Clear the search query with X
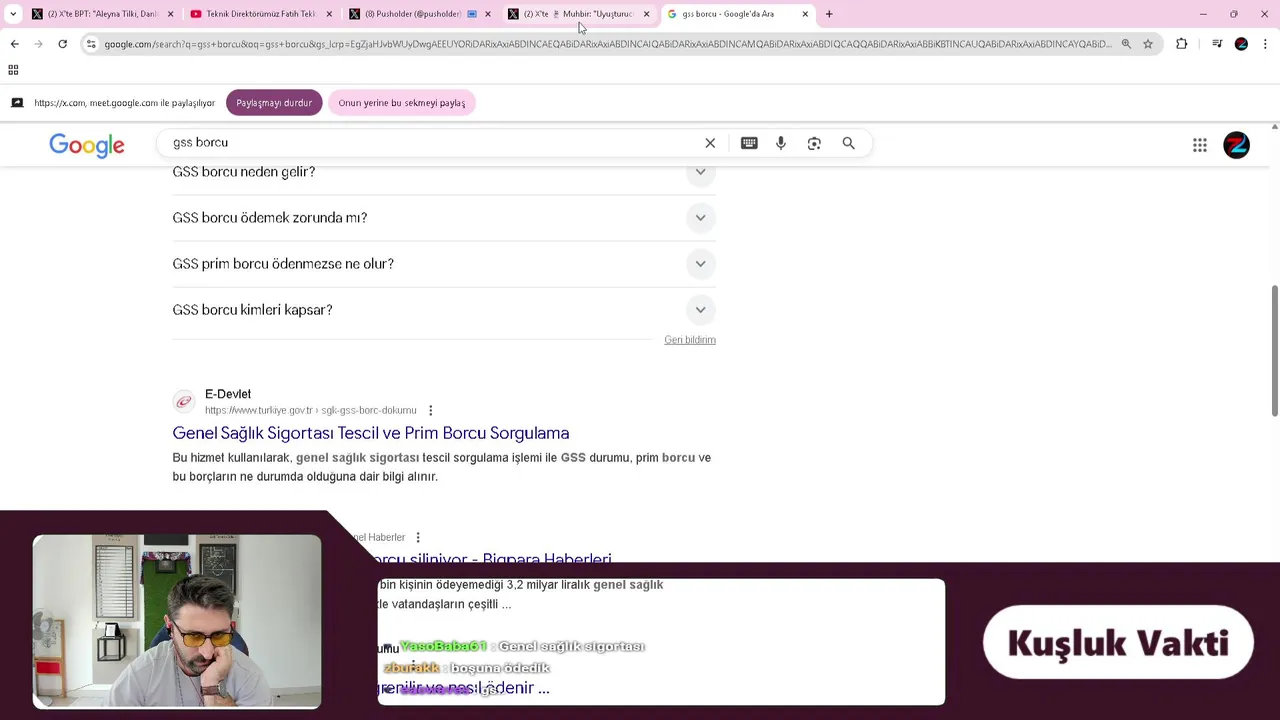Image resolution: width=1280 pixels, height=720 pixels. 710,143
